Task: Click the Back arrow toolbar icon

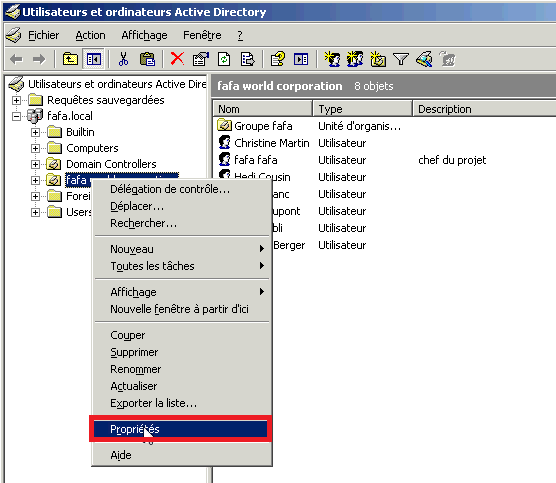Action: pyautogui.click(x=17, y=59)
